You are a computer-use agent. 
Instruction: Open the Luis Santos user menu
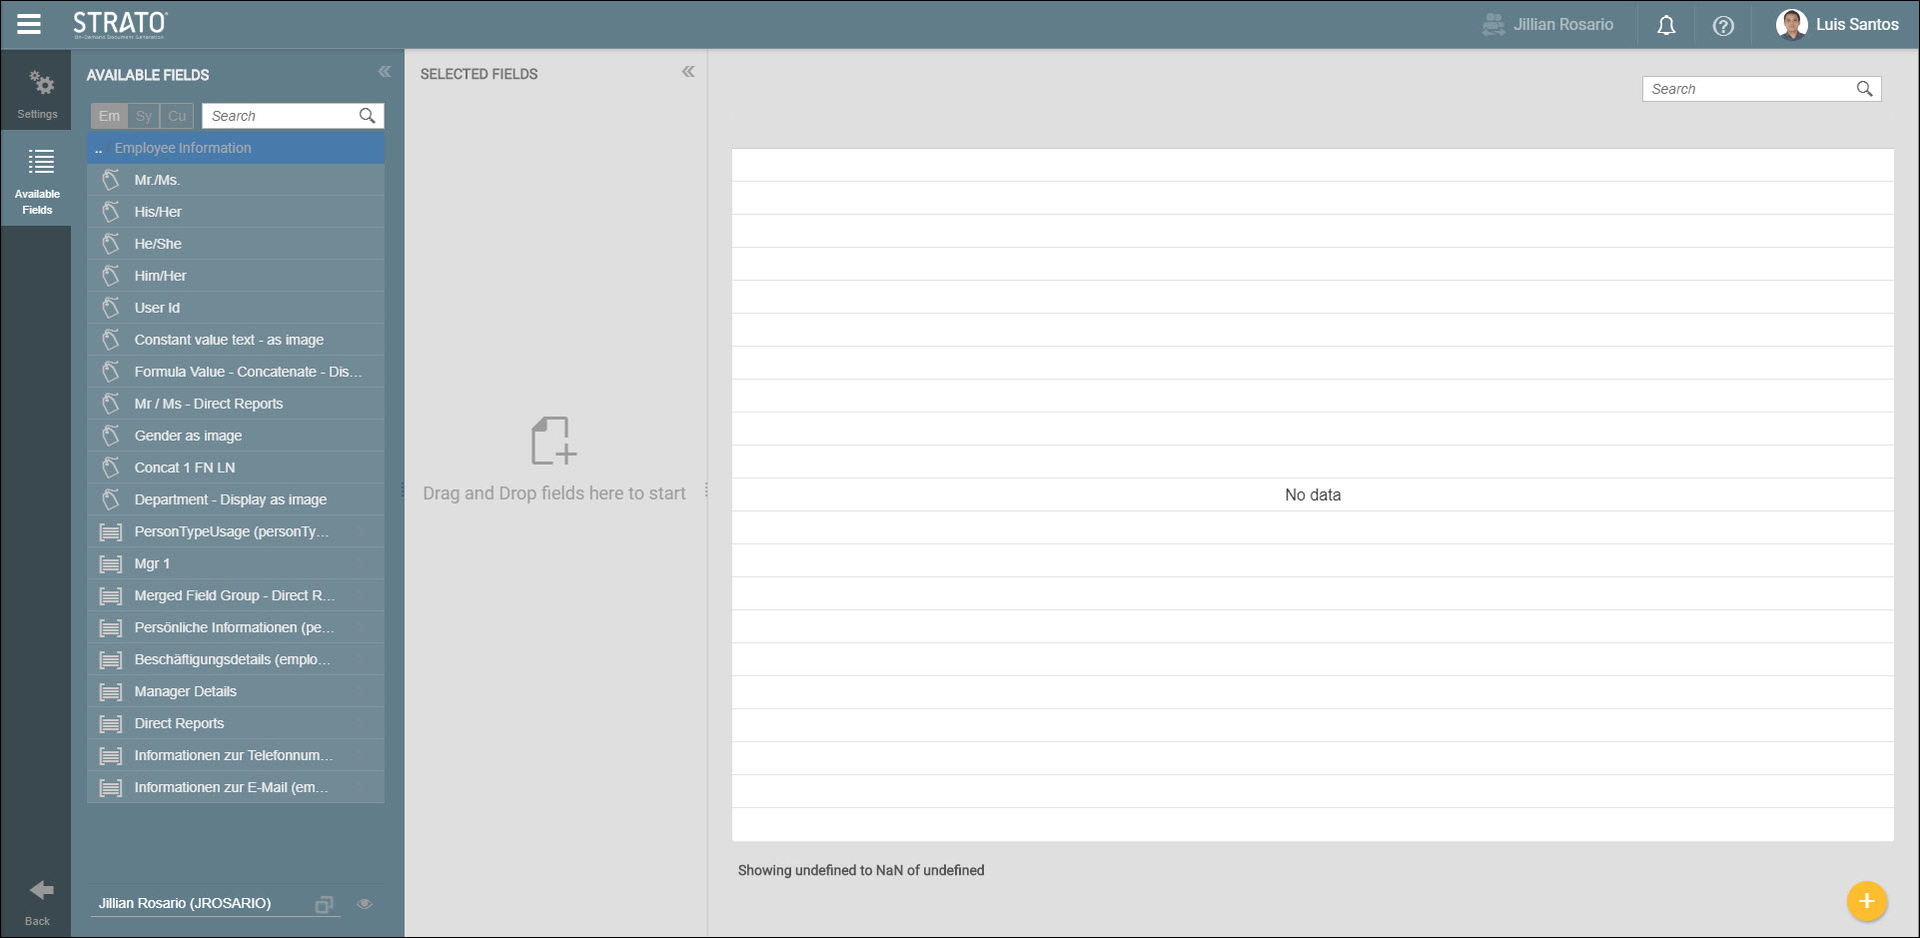coord(1837,25)
